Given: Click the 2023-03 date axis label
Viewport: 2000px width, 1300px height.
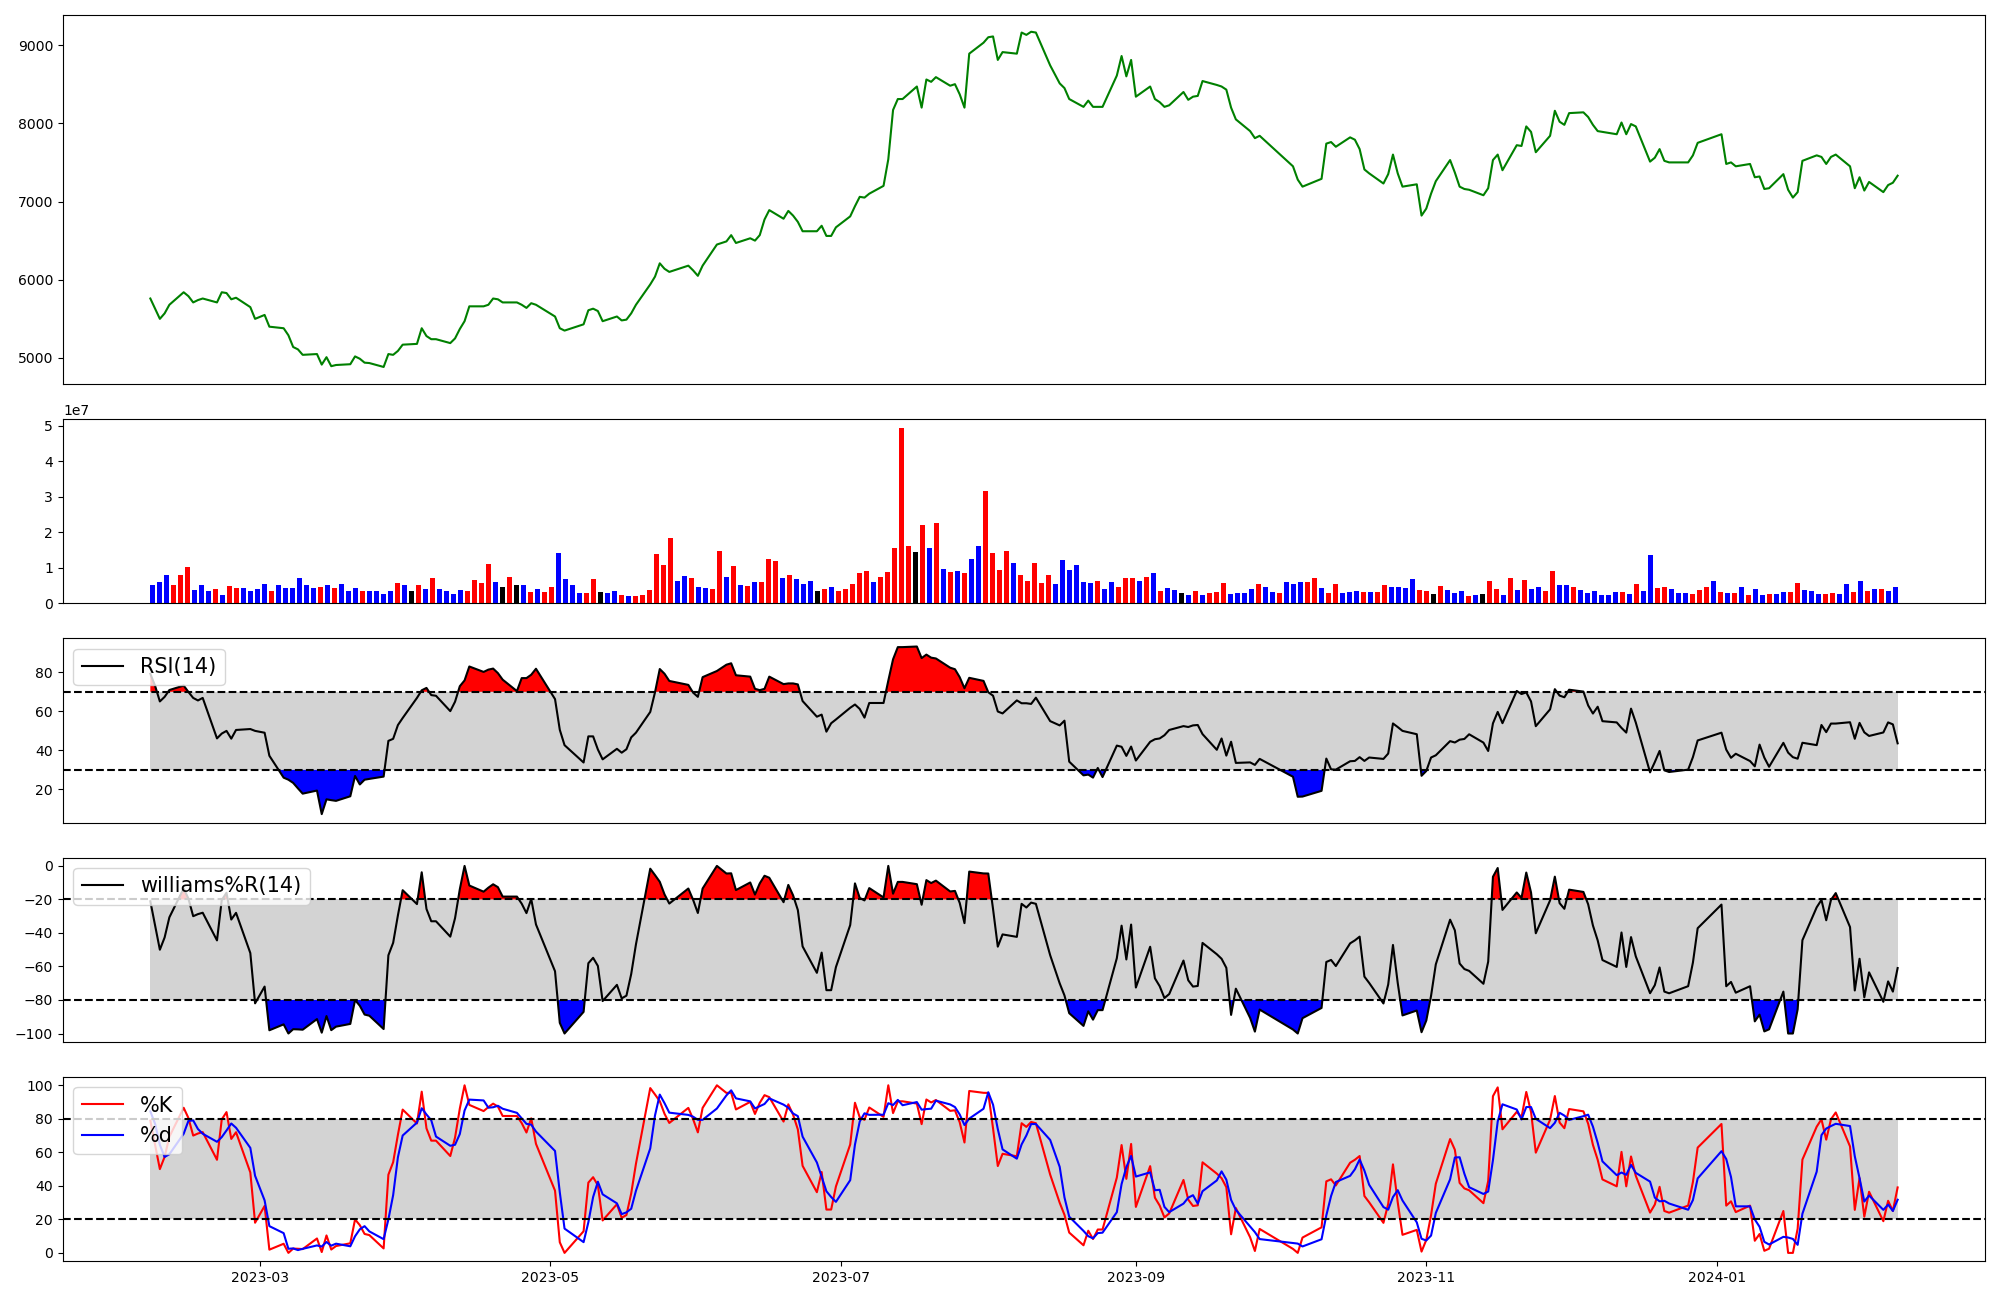Looking at the screenshot, I should [x=260, y=1277].
